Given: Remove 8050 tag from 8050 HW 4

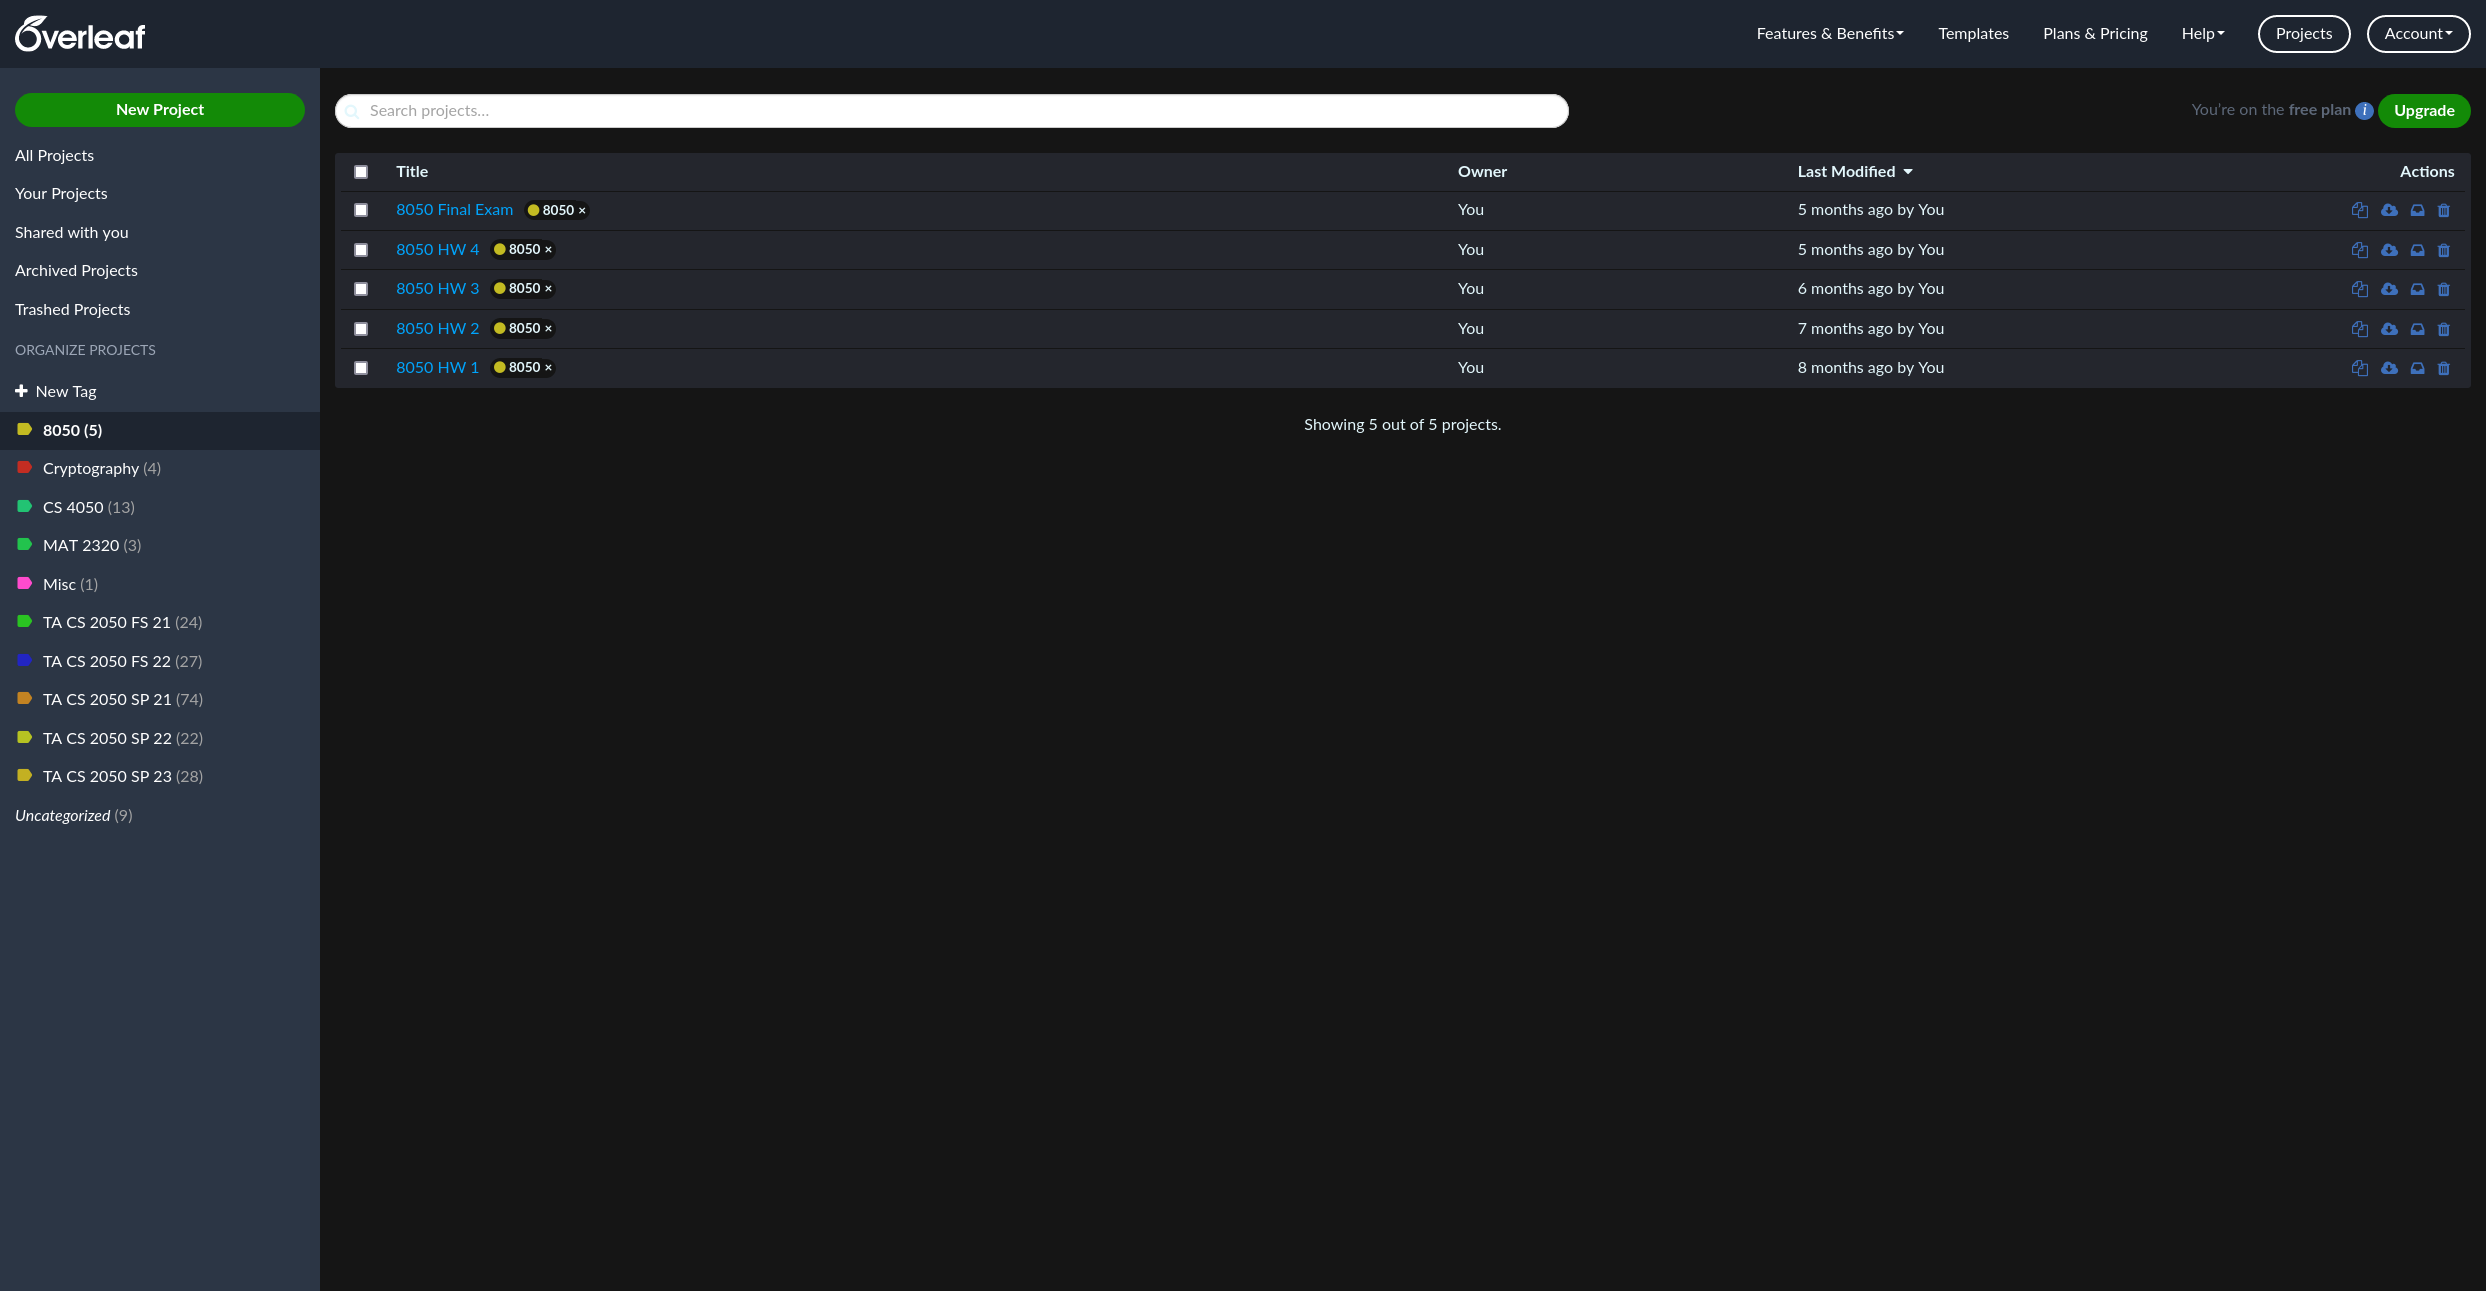Looking at the screenshot, I should [x=548, y=250].
